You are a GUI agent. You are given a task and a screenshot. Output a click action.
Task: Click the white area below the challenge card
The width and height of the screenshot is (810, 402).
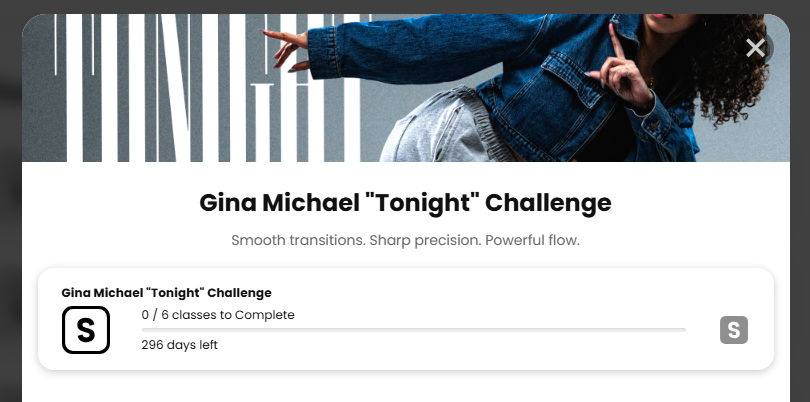click(x=405, y=388)
